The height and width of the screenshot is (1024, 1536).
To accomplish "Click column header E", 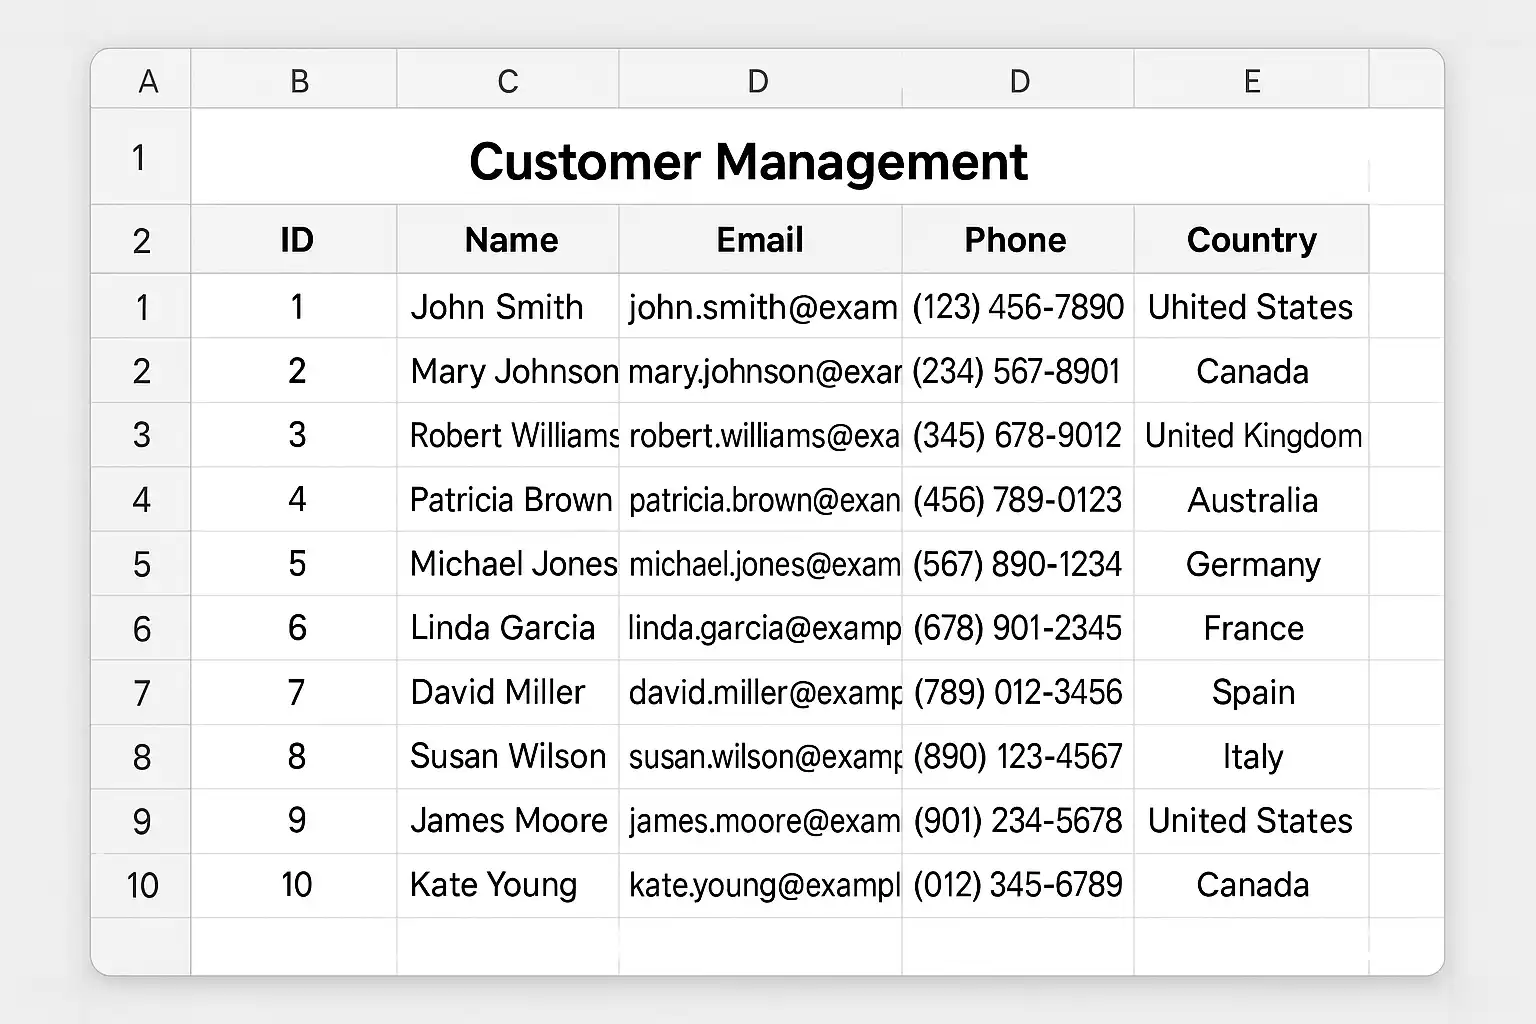I will tap(1251, 81).
